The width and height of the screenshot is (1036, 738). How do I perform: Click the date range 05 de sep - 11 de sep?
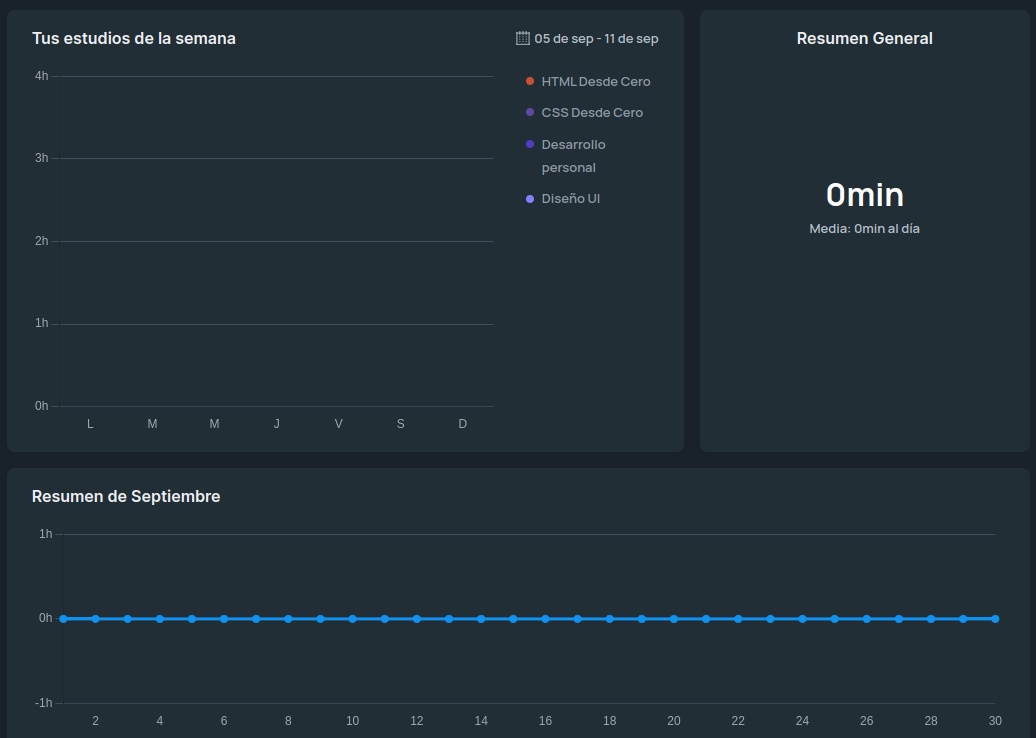click(596, 38)
